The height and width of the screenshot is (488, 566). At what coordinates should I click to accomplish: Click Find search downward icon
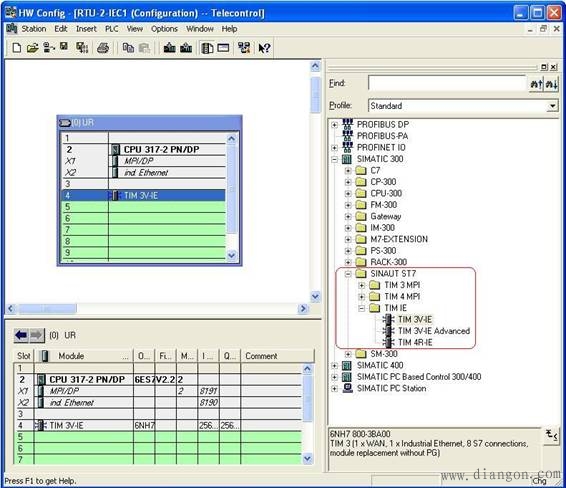[x=552, y=84]
